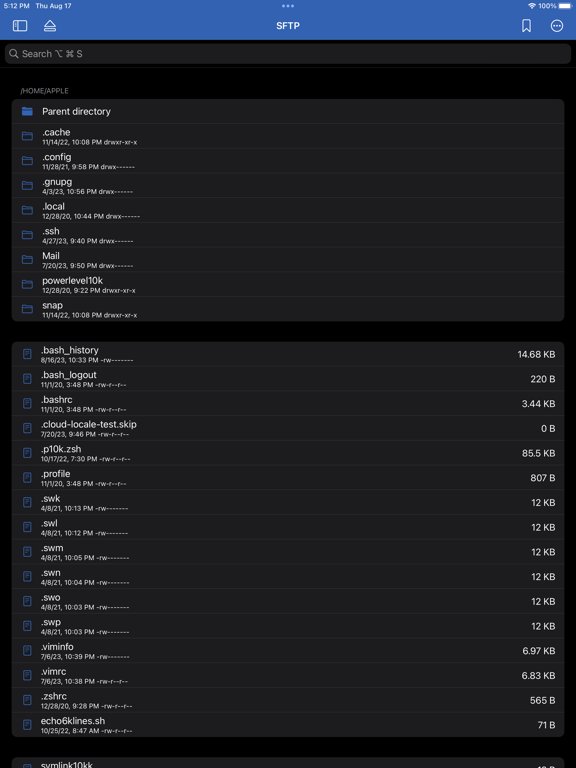Open the more options ellipsis menu

click(x=557, y=25)
